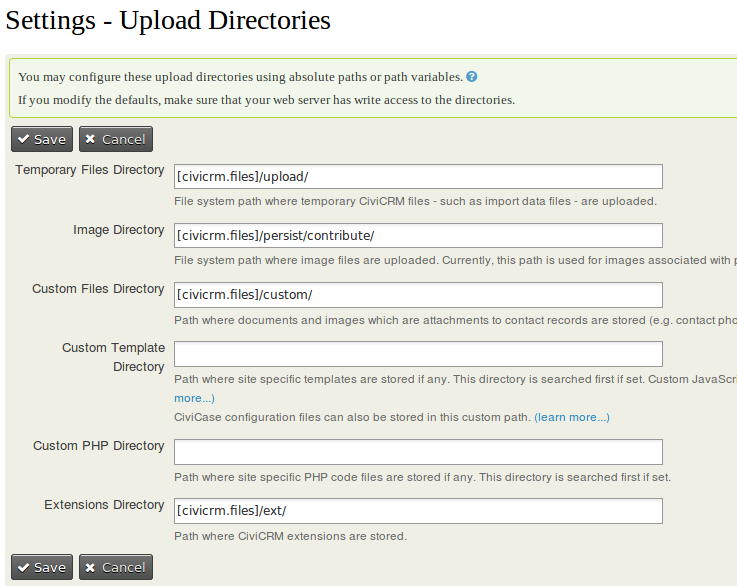Click the "Custom Files Directory" label
The width and height of the screenshot is (737, 586).
click(98, 289)
